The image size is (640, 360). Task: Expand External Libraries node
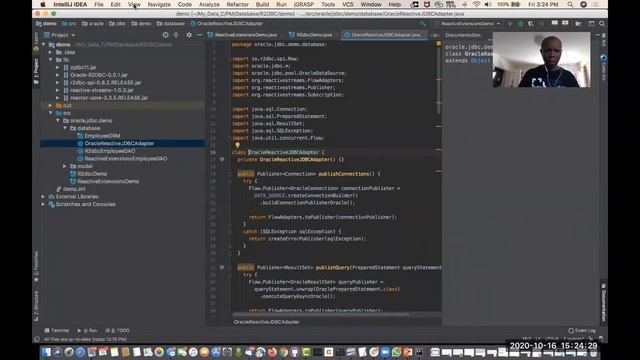click(43, 197)
